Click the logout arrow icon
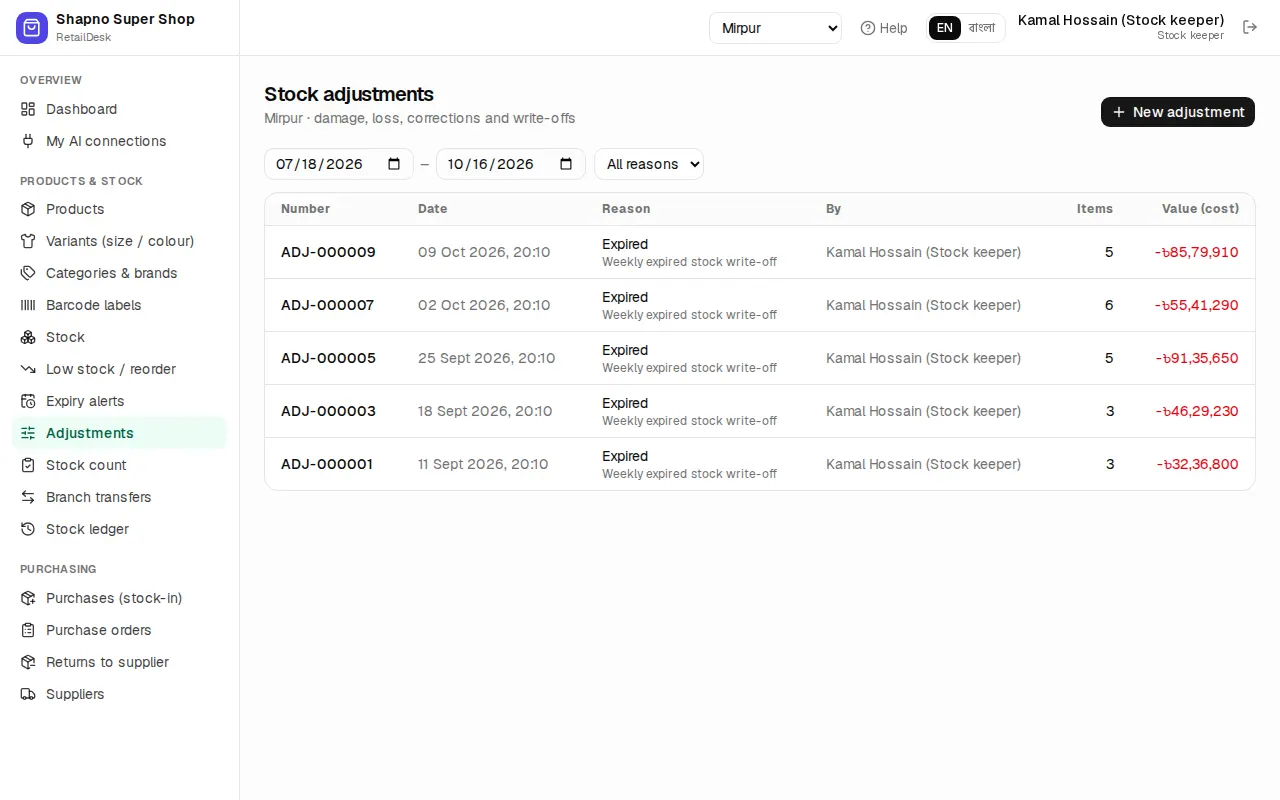The width and height of the screenshot is (1280, 800). pos(1250,27)
